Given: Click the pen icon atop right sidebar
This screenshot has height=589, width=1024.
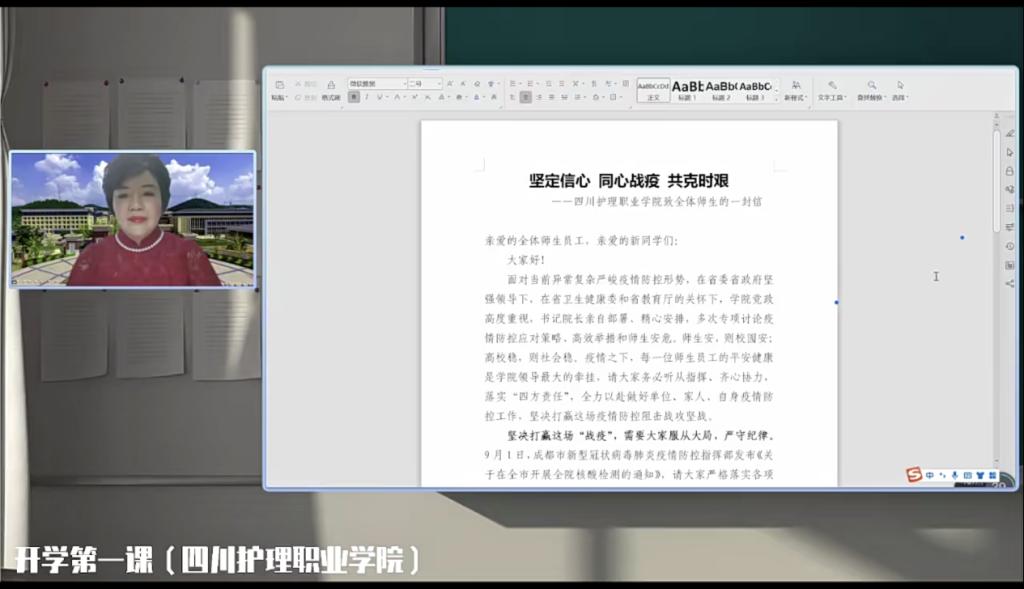Looking at the screenshot, I should pos(1009,132).
